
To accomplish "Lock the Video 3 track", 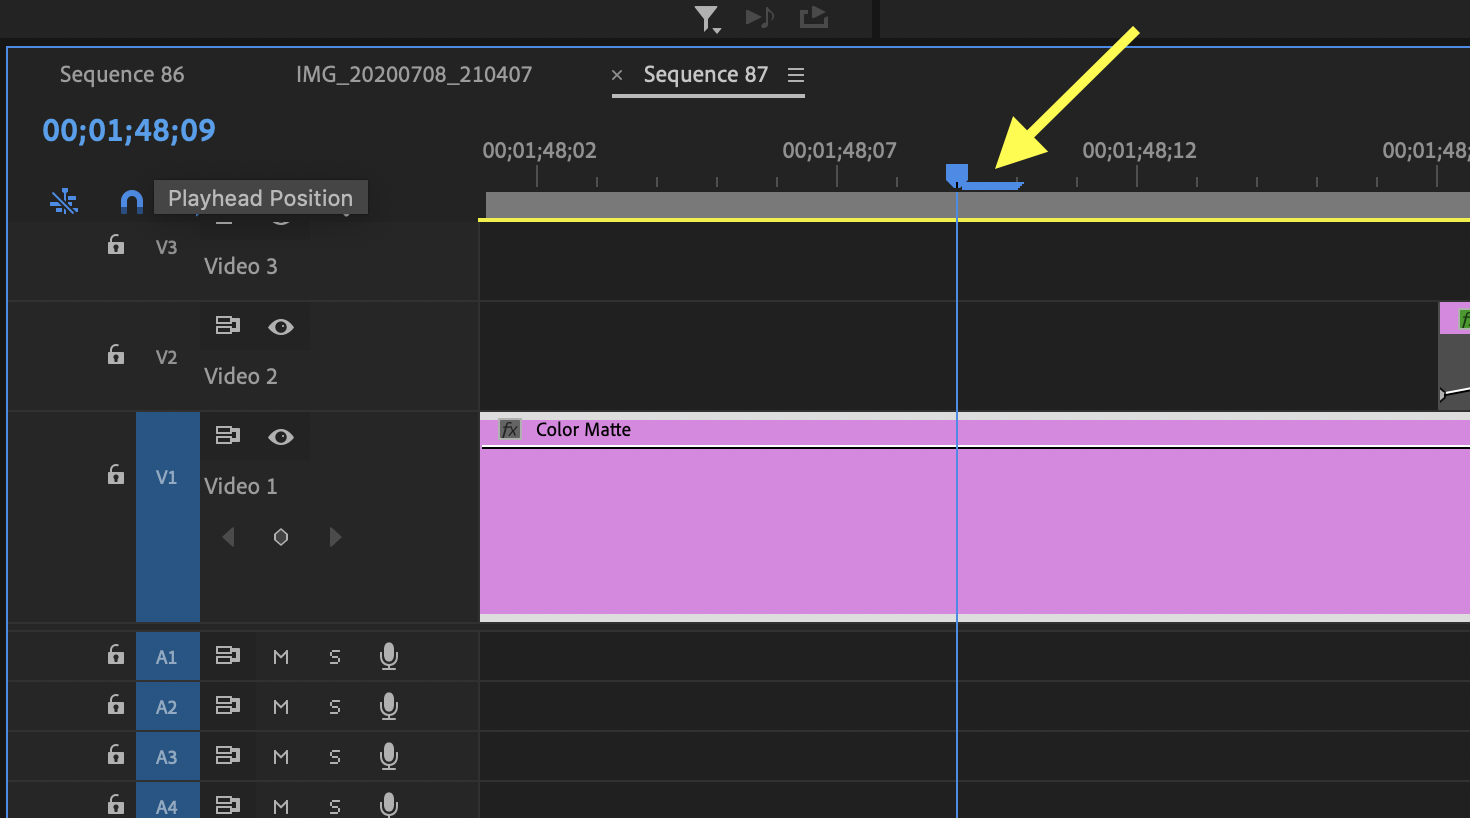I will [116, 245].
